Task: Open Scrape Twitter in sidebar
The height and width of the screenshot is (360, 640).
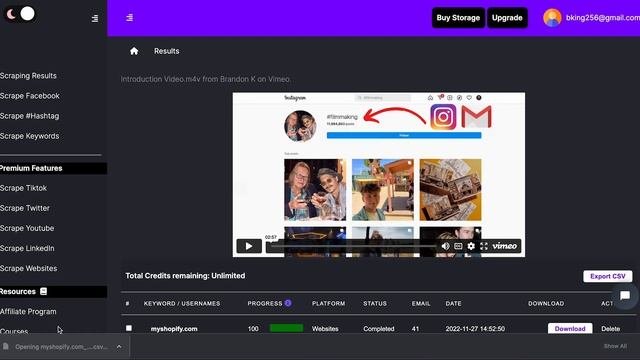Action: [24, 208]
